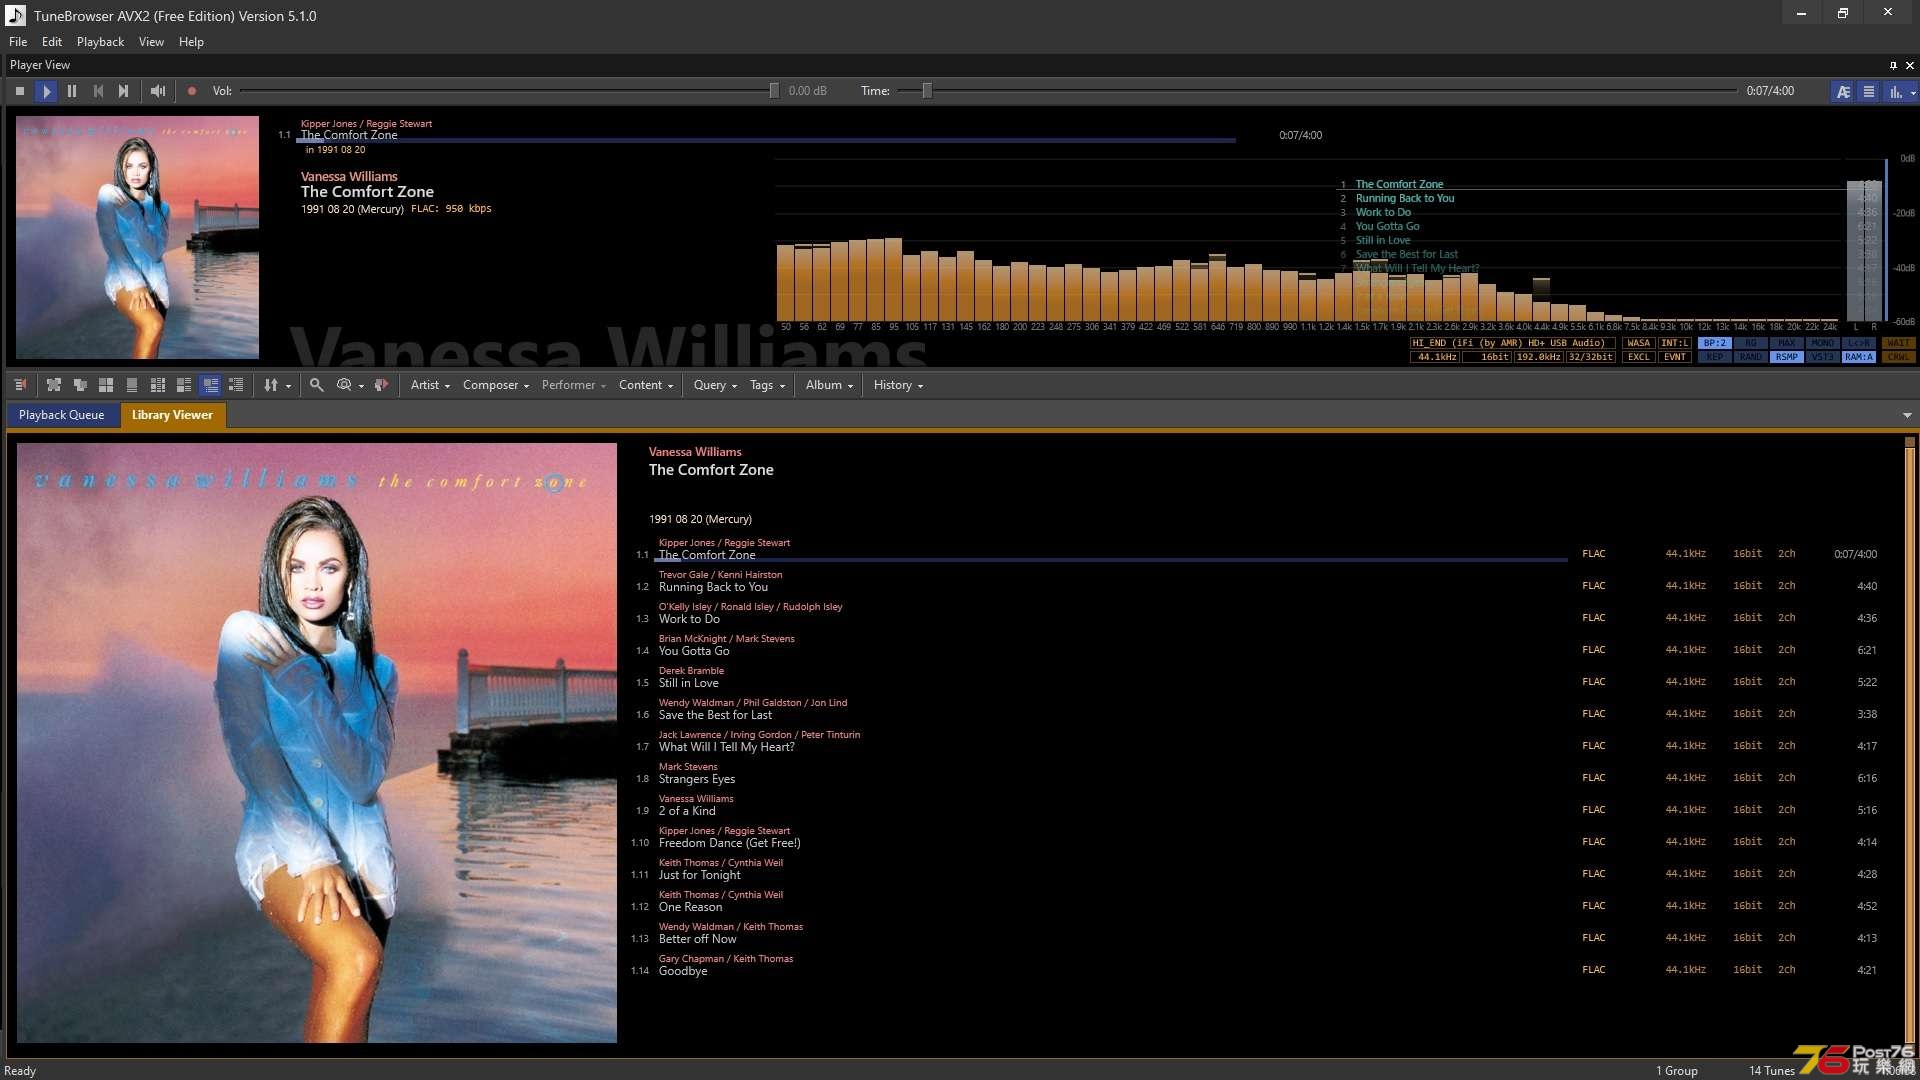Click the red record dot button
1920x1080 pixels.
[192, 91]
